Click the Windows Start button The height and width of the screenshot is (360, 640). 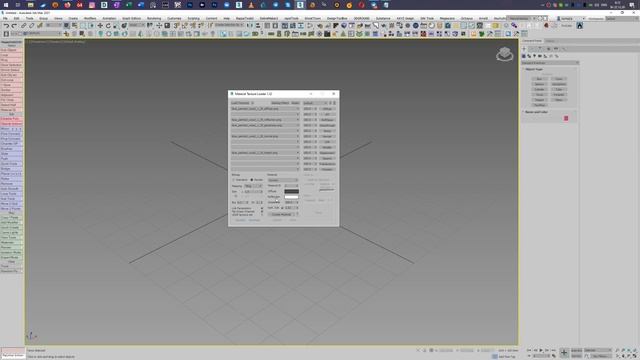click(6, 5)
